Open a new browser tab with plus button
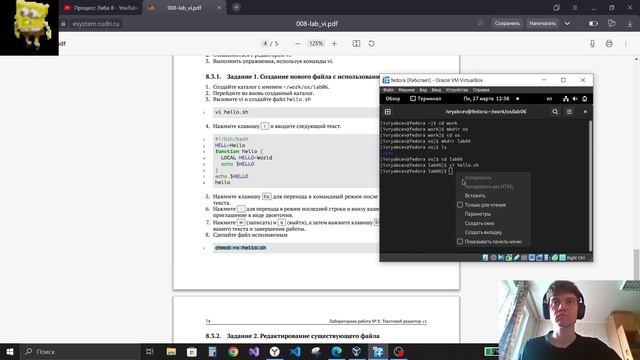Screen dimensions: 640x360 (x=236, y=7)
